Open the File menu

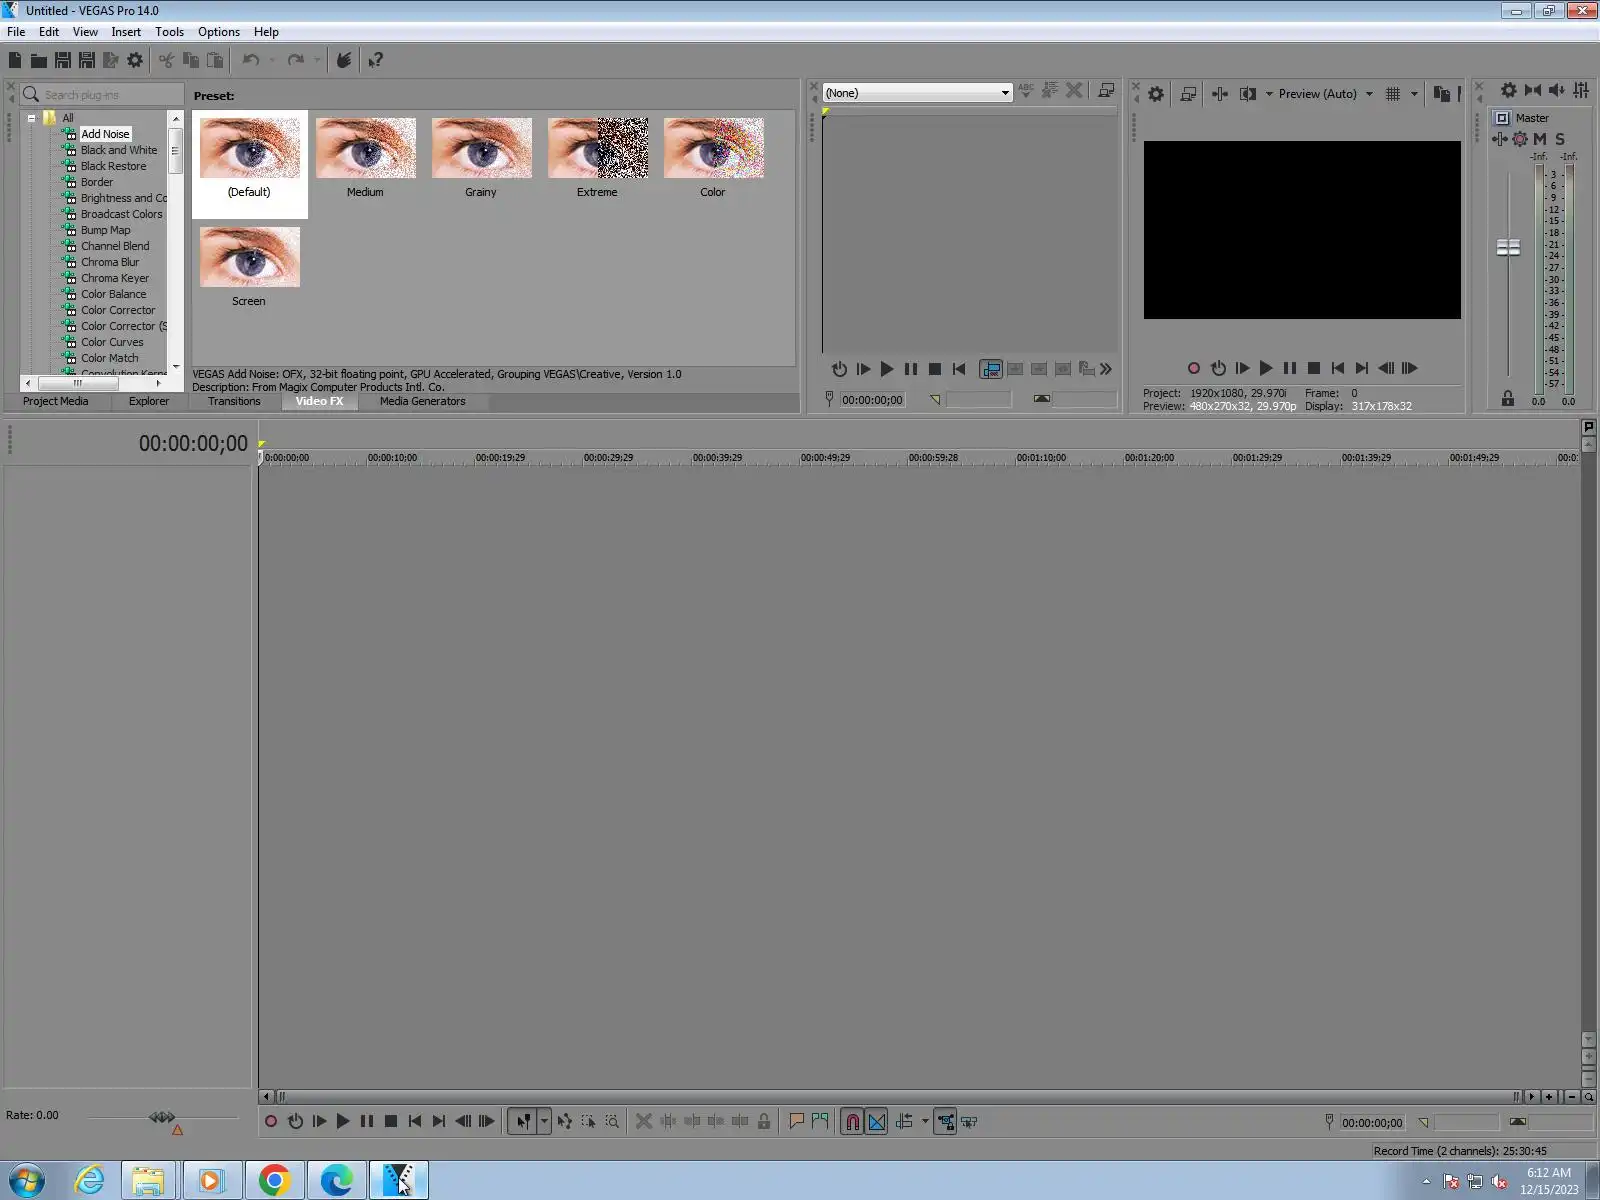(16, 32)
